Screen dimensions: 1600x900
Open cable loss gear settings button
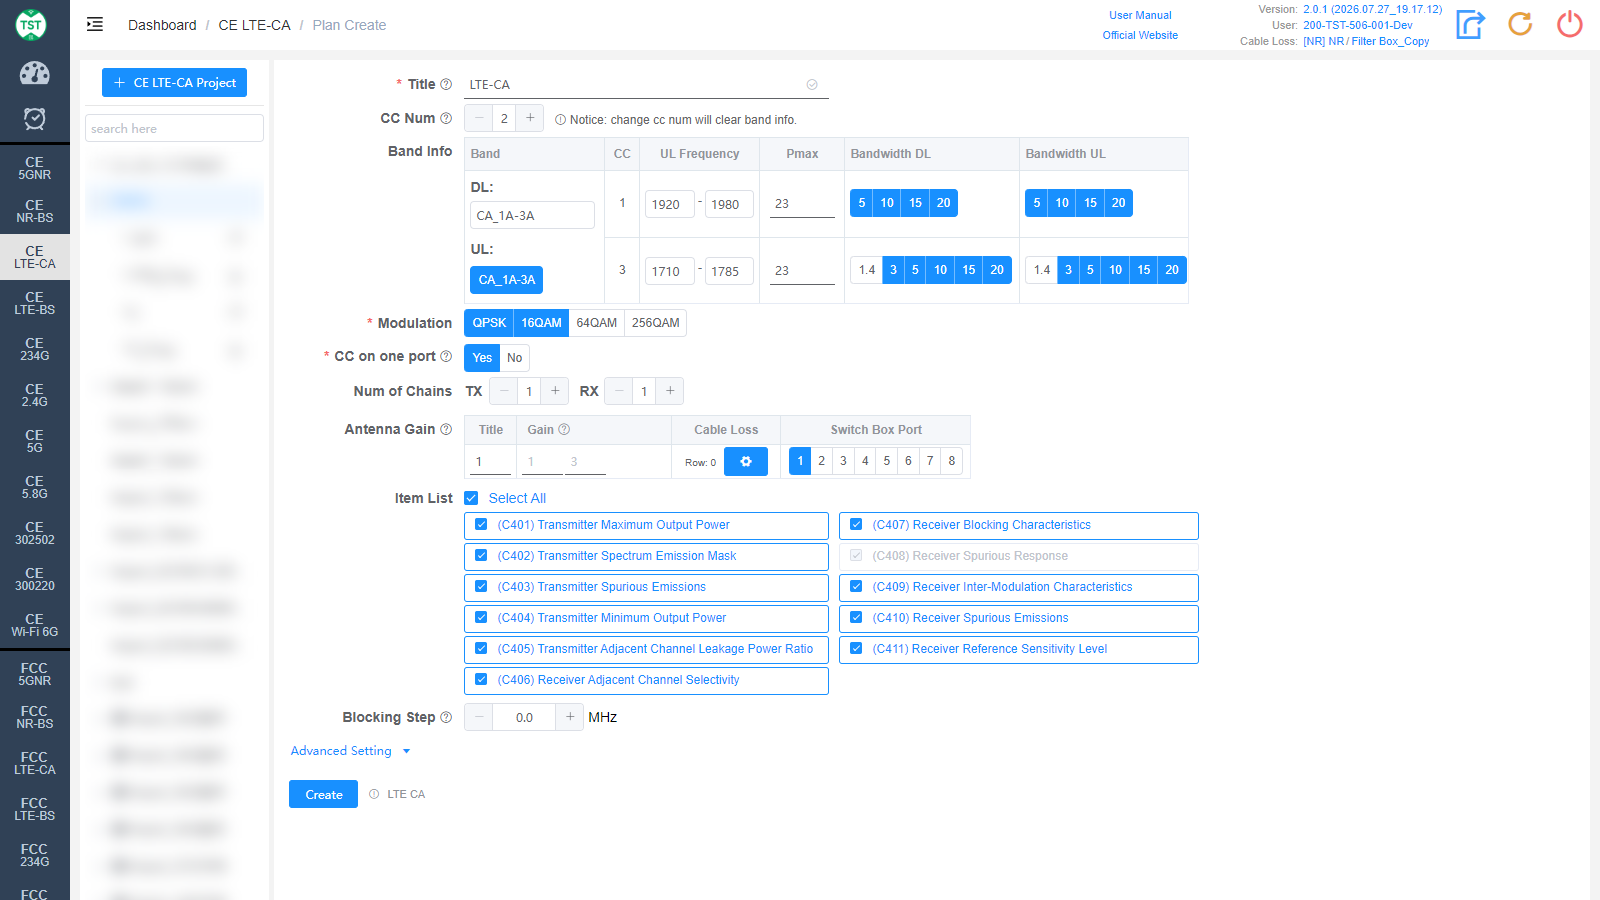(745, 462)
